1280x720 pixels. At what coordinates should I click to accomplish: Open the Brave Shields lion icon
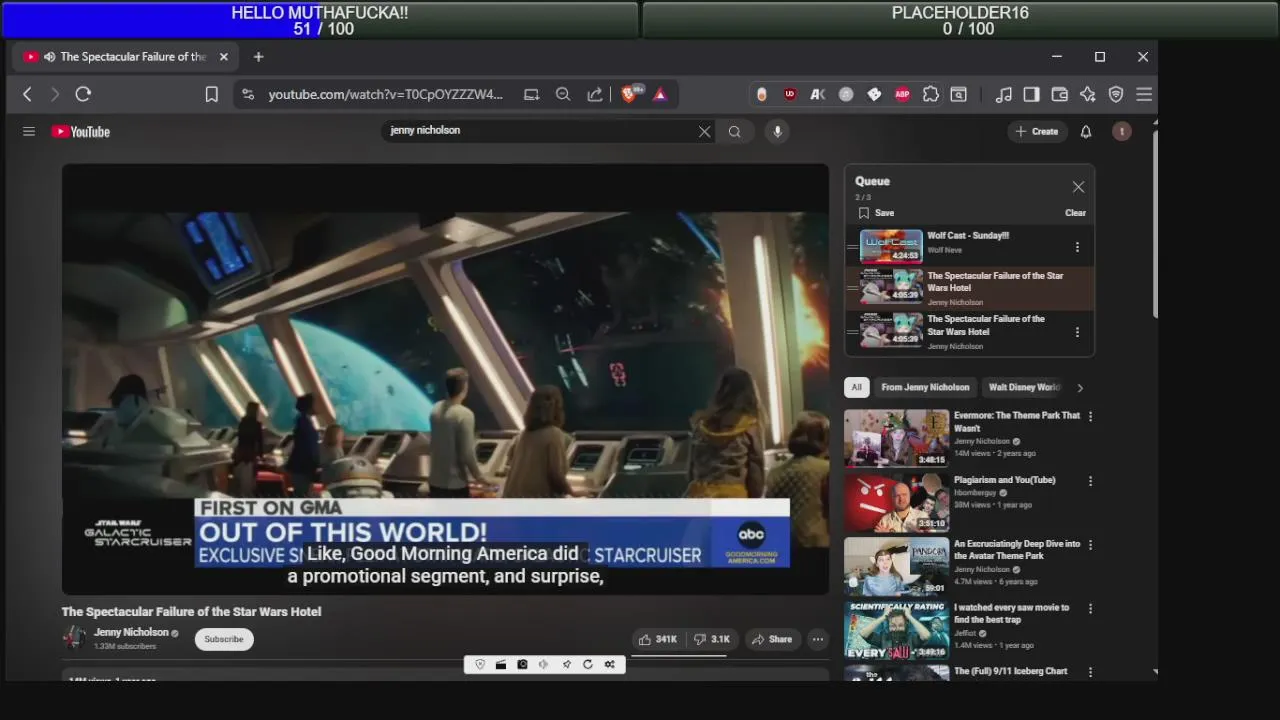(629, 94)
